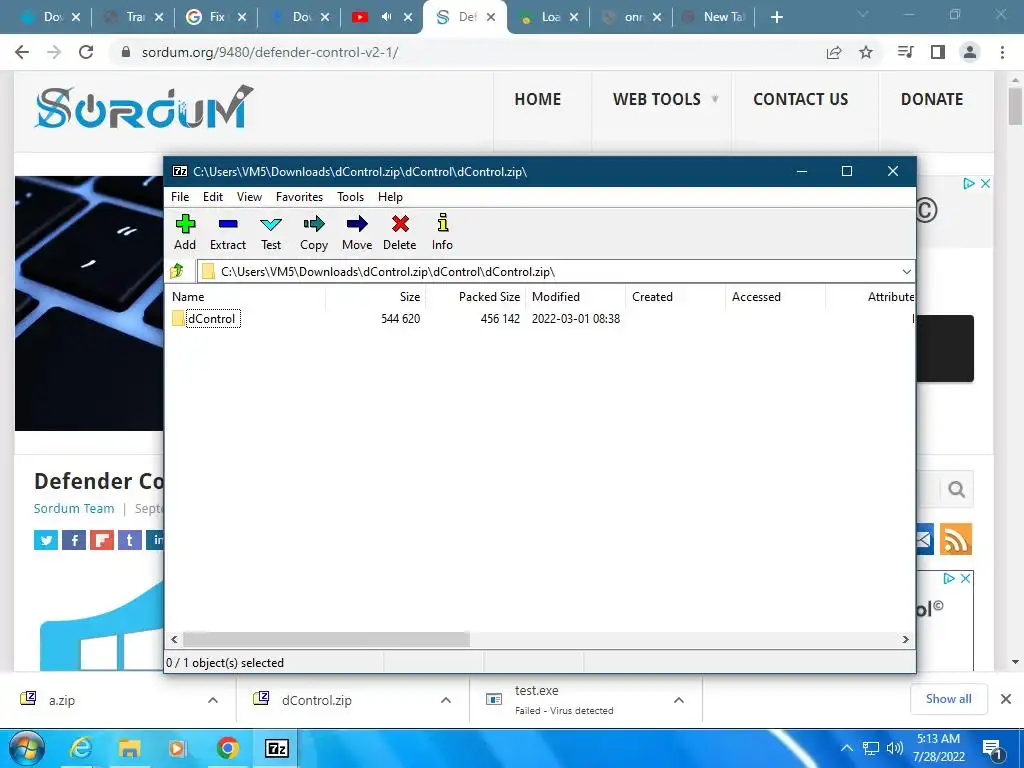Open a new Chrome tab with plus
Image resolution: width=1024 pixels, height=768 pixels.
(776, 17)
